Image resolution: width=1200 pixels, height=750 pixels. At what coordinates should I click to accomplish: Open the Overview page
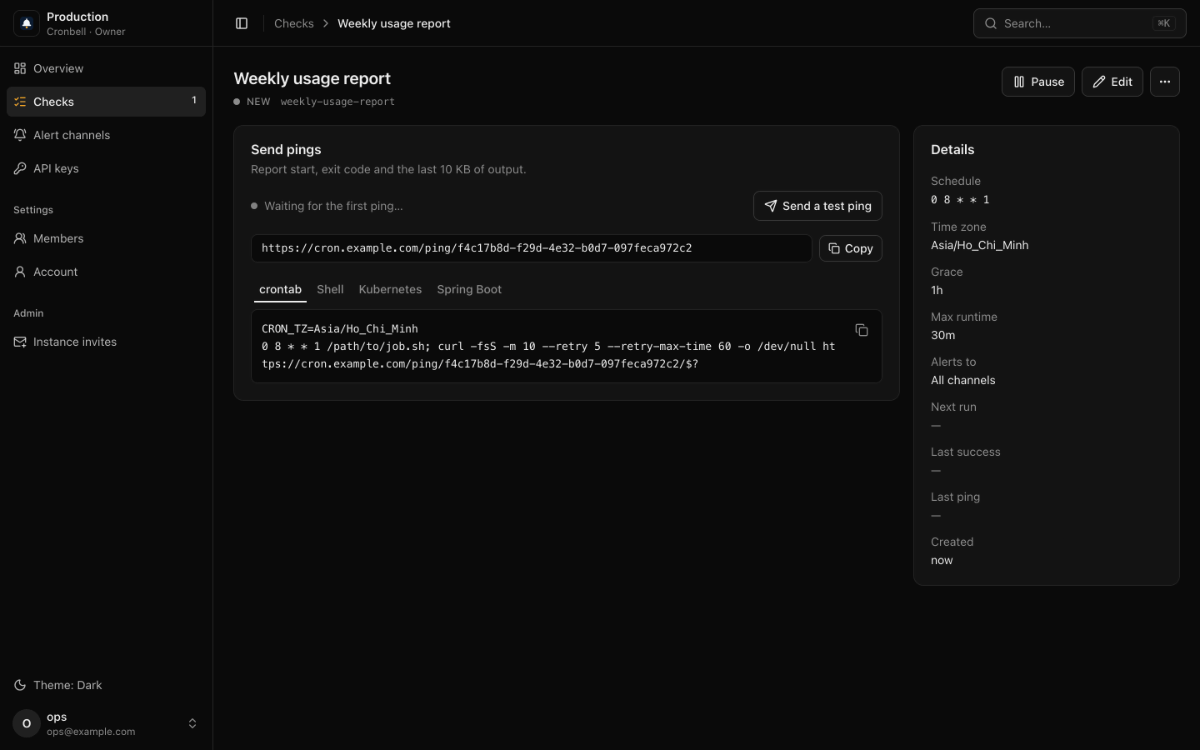[106, 68]
